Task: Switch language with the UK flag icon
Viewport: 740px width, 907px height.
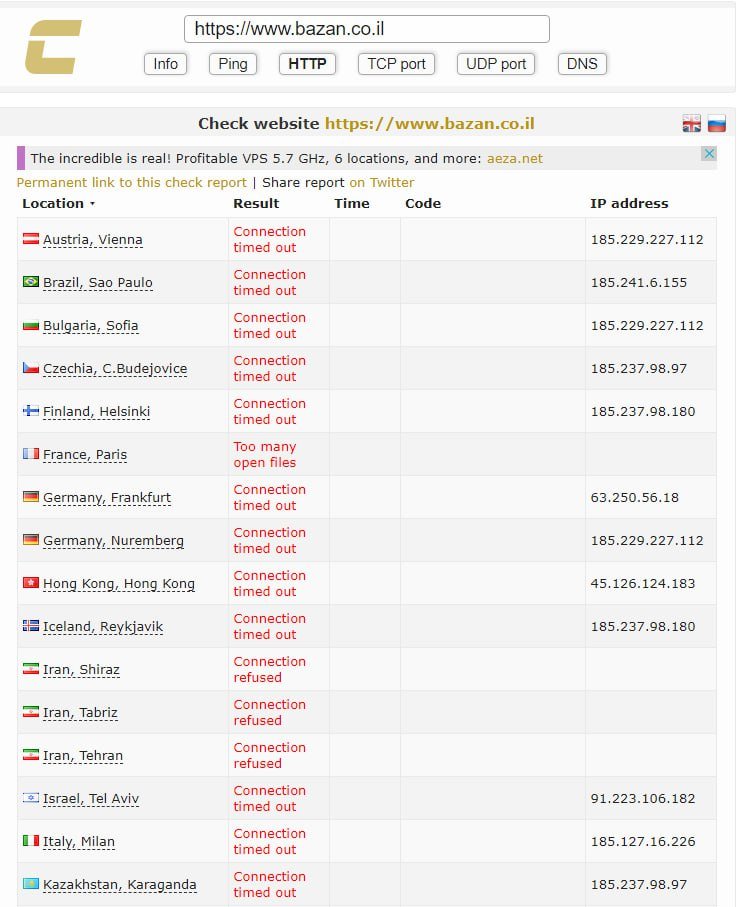Action: click(x=691, y=124)
